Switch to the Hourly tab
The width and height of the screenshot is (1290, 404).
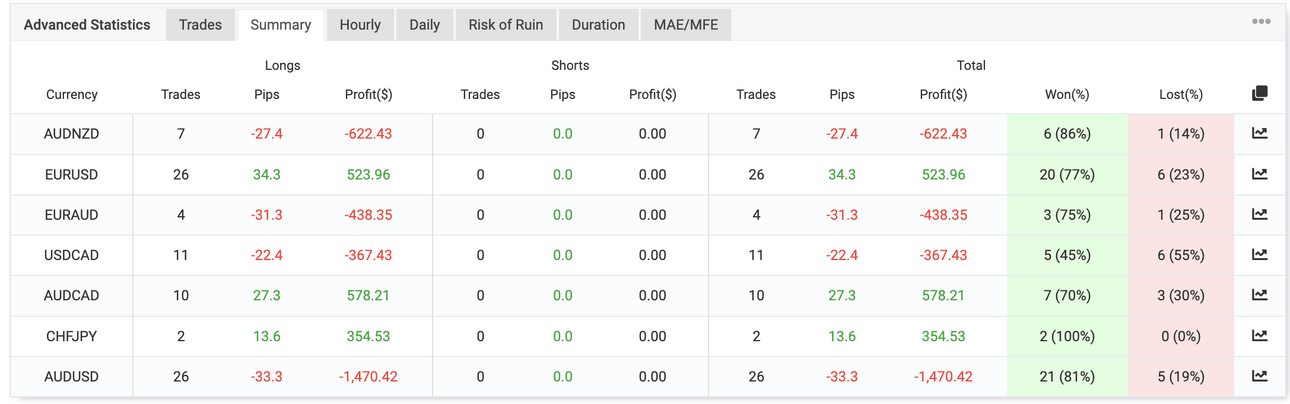coord(360,25)
